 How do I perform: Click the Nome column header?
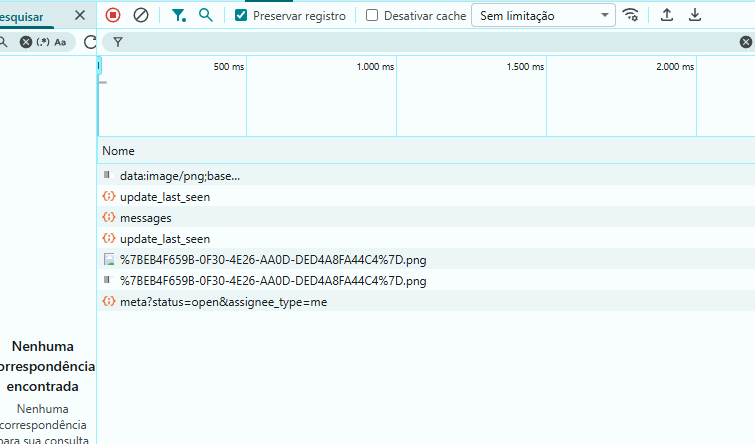tap(118, 150)
